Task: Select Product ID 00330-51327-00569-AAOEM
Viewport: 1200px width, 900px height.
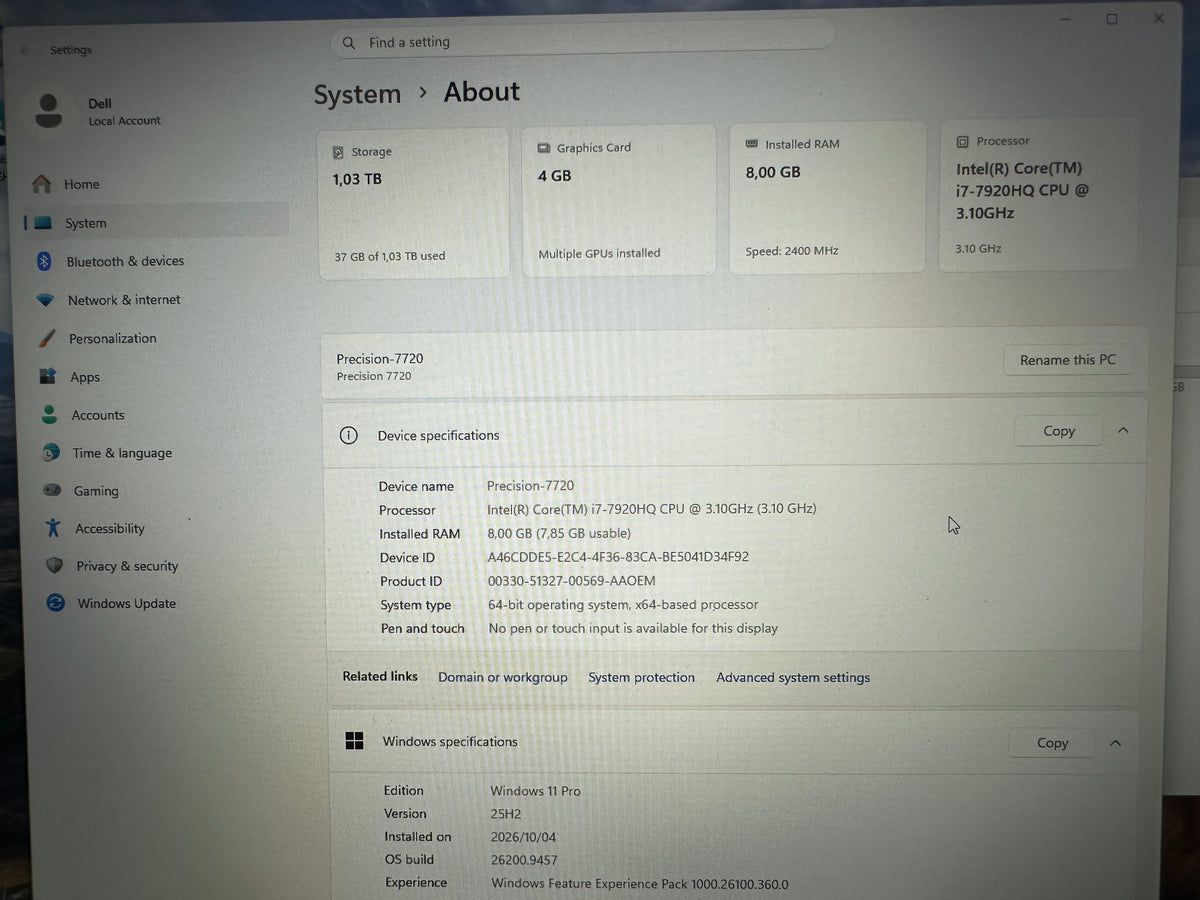Action: (x=572, y=581)
